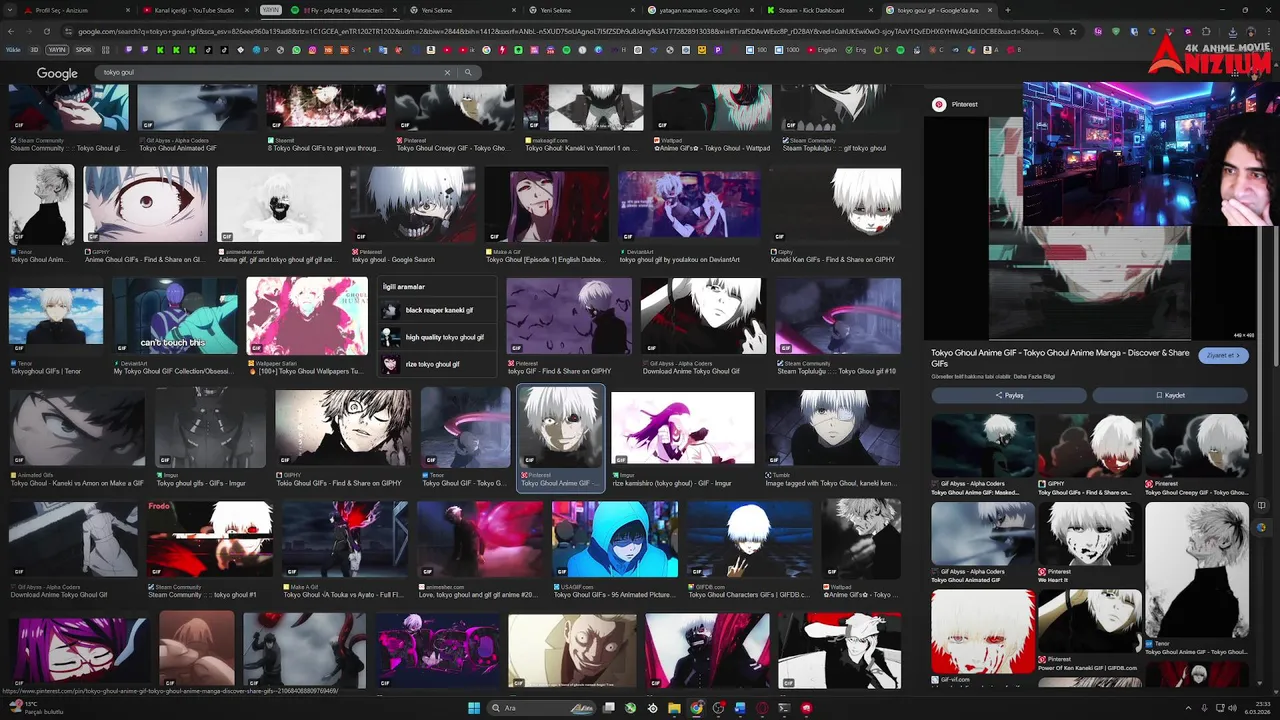Open the Pinterest source icon in preview panel
This screenshot has width=1280, height=720.
pyautogui.click(x=939, y=104)
